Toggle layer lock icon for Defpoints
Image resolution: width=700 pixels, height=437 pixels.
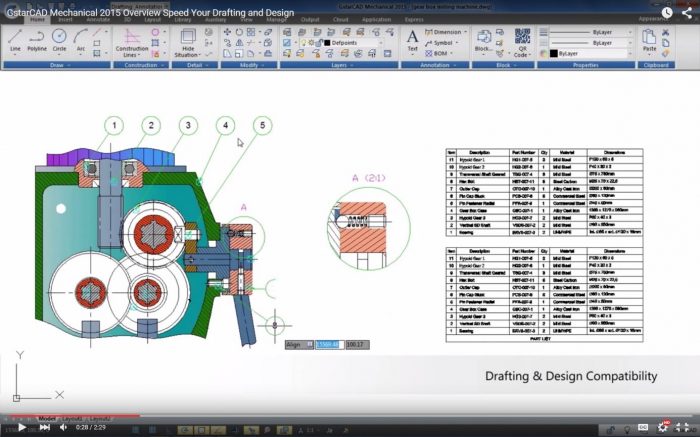[x=319, y=43]
